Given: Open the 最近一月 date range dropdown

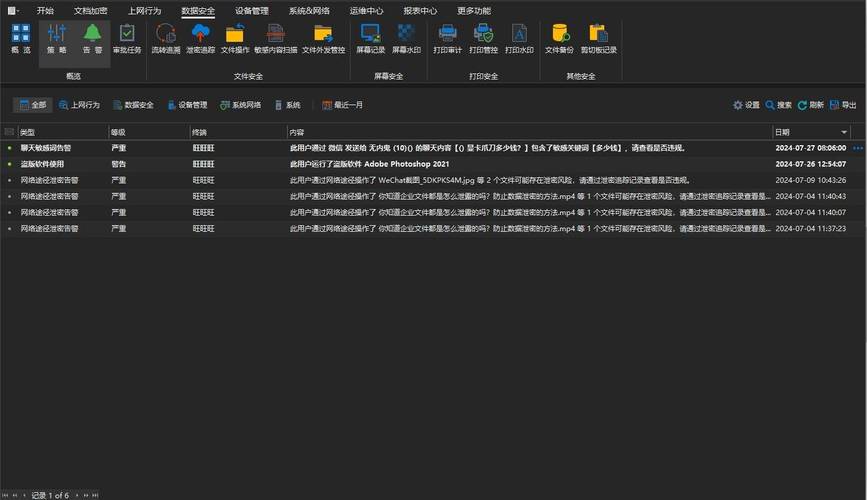Looking at the screenshot, I should [x=342, y=105].
